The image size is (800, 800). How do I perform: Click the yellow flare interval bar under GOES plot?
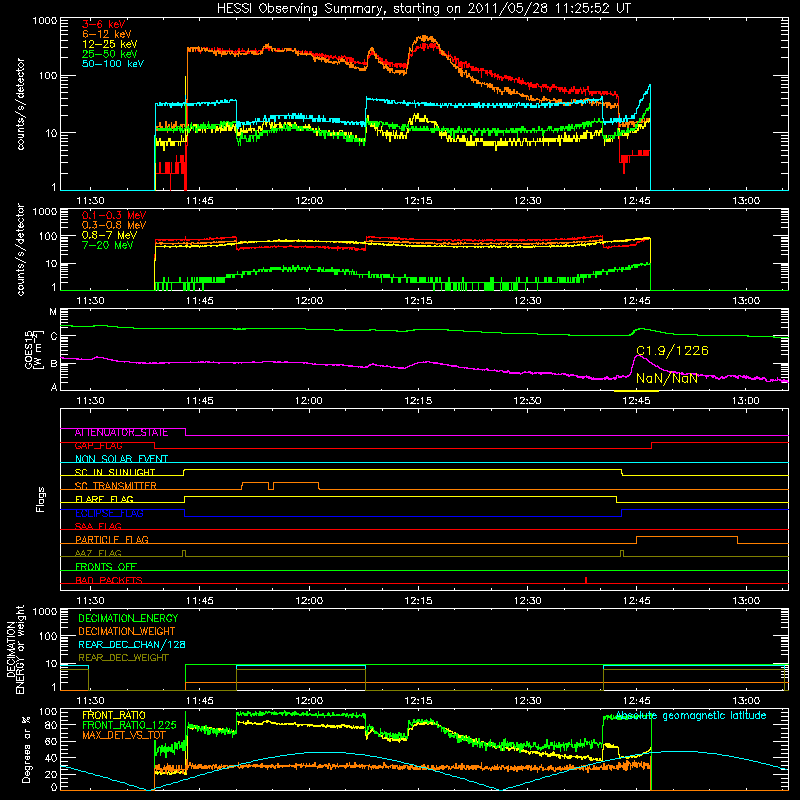pos(636,391)
